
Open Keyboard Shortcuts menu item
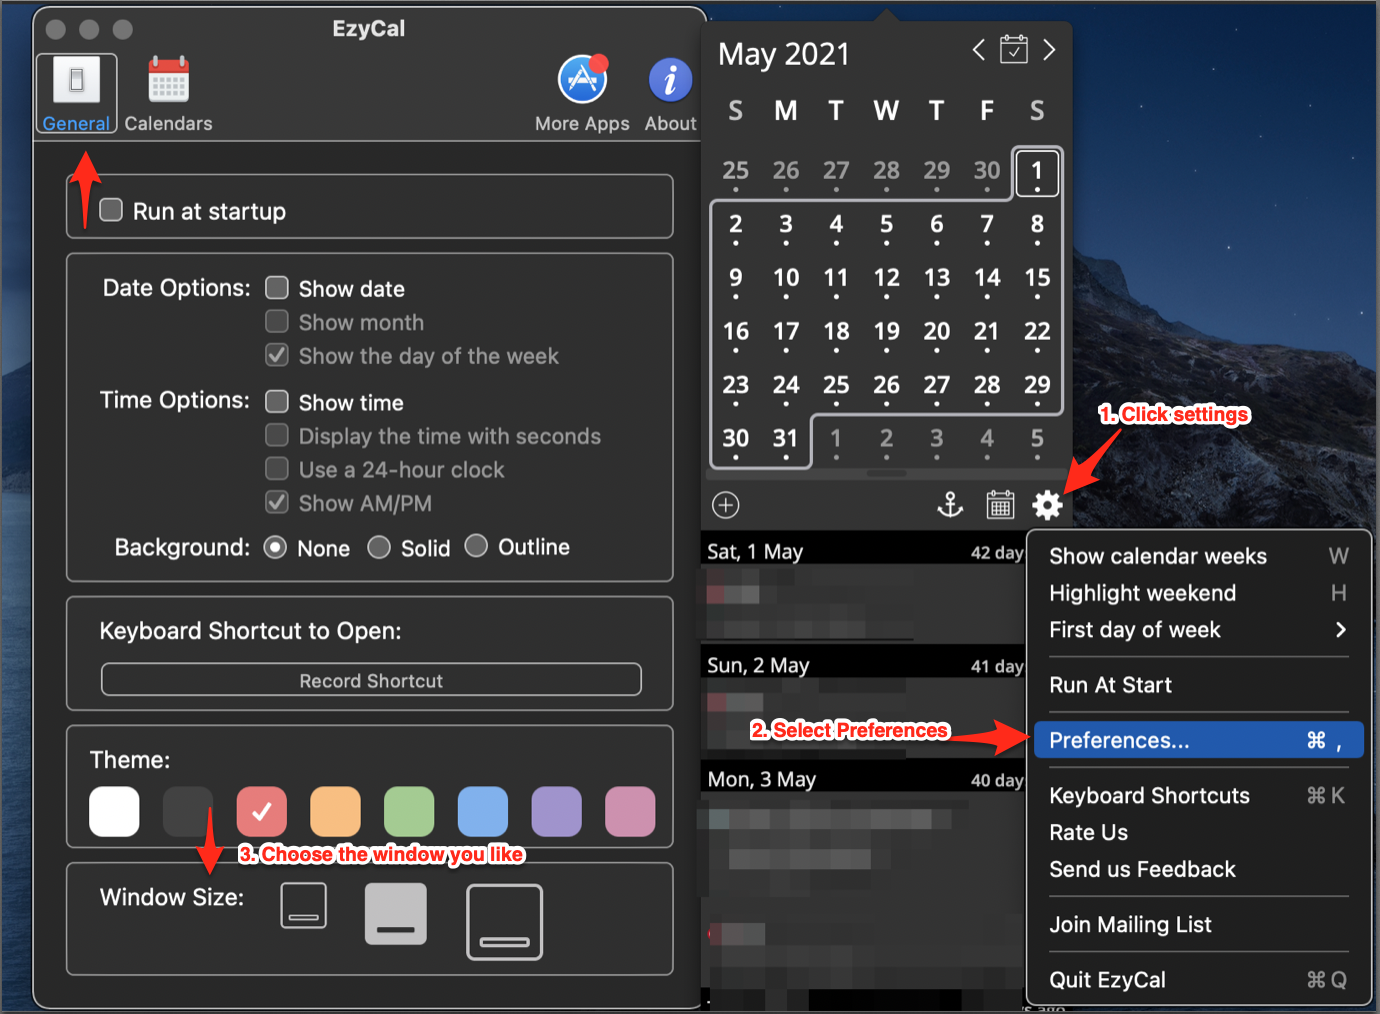point(1199,795)
